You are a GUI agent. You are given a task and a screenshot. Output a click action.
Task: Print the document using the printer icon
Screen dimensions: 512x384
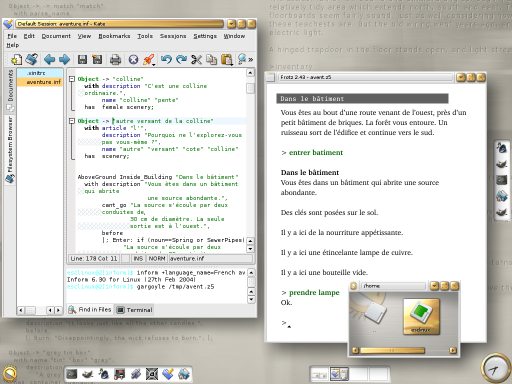pyautogui.click(x=115, y=60)
